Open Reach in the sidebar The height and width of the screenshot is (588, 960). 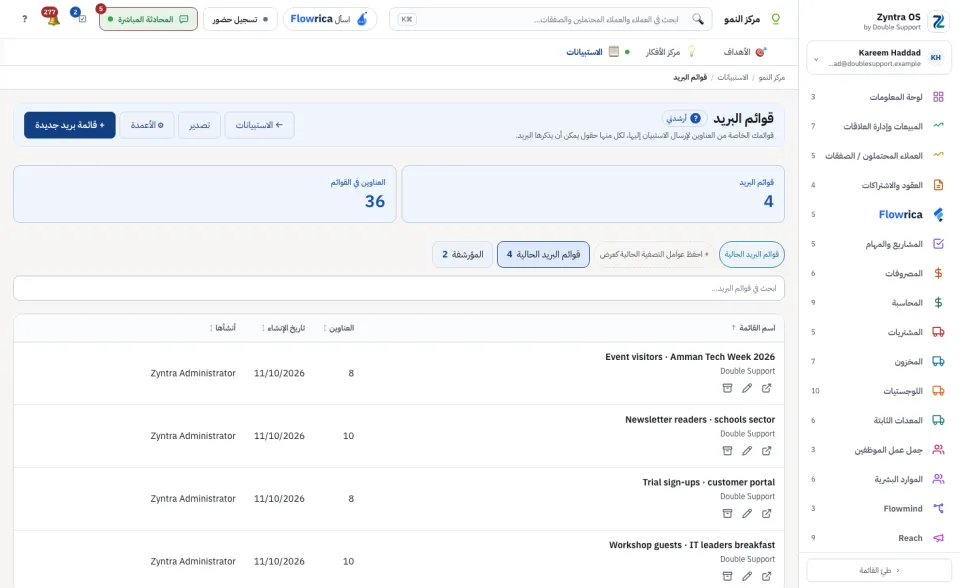coord(879,538)
